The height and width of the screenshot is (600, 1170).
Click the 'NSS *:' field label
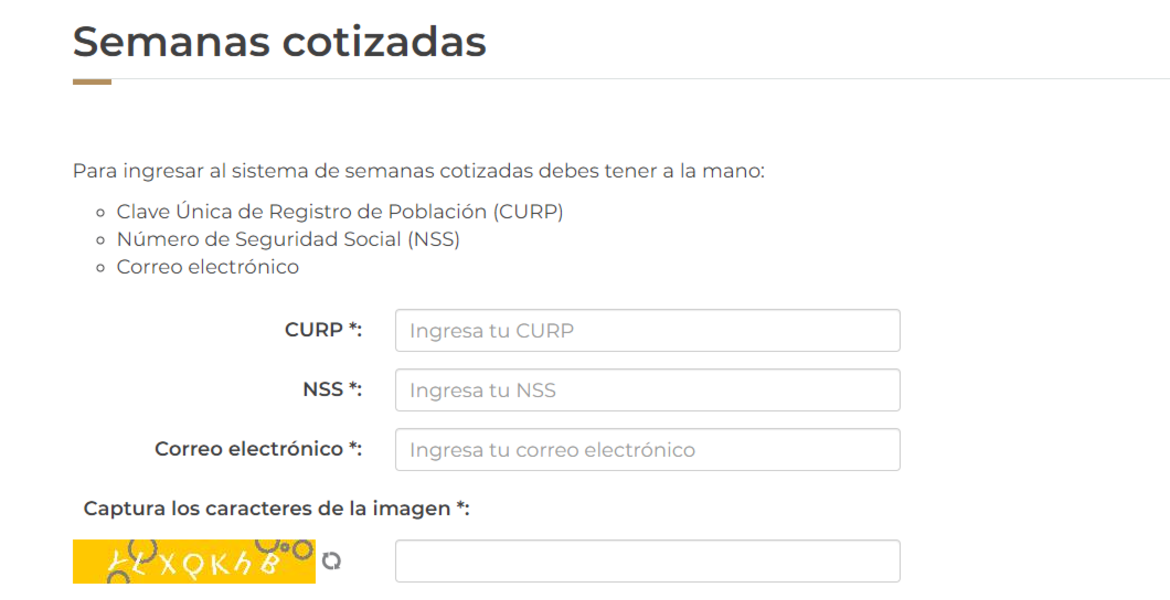pyautogui.click(x=332, y=390)
